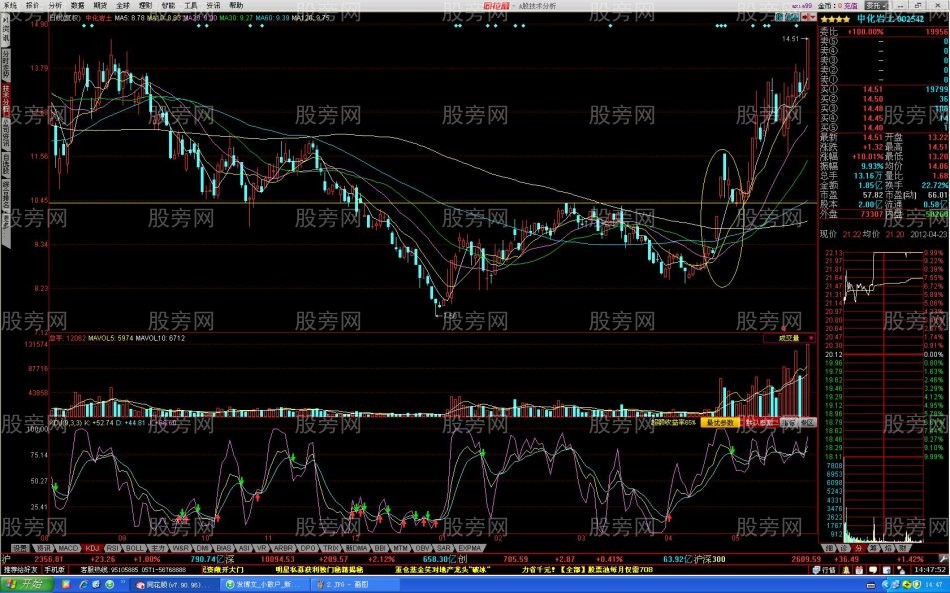Screen dimensions: 950x593
Task: Switch to VR indicator tab
Action: point(262,548)
